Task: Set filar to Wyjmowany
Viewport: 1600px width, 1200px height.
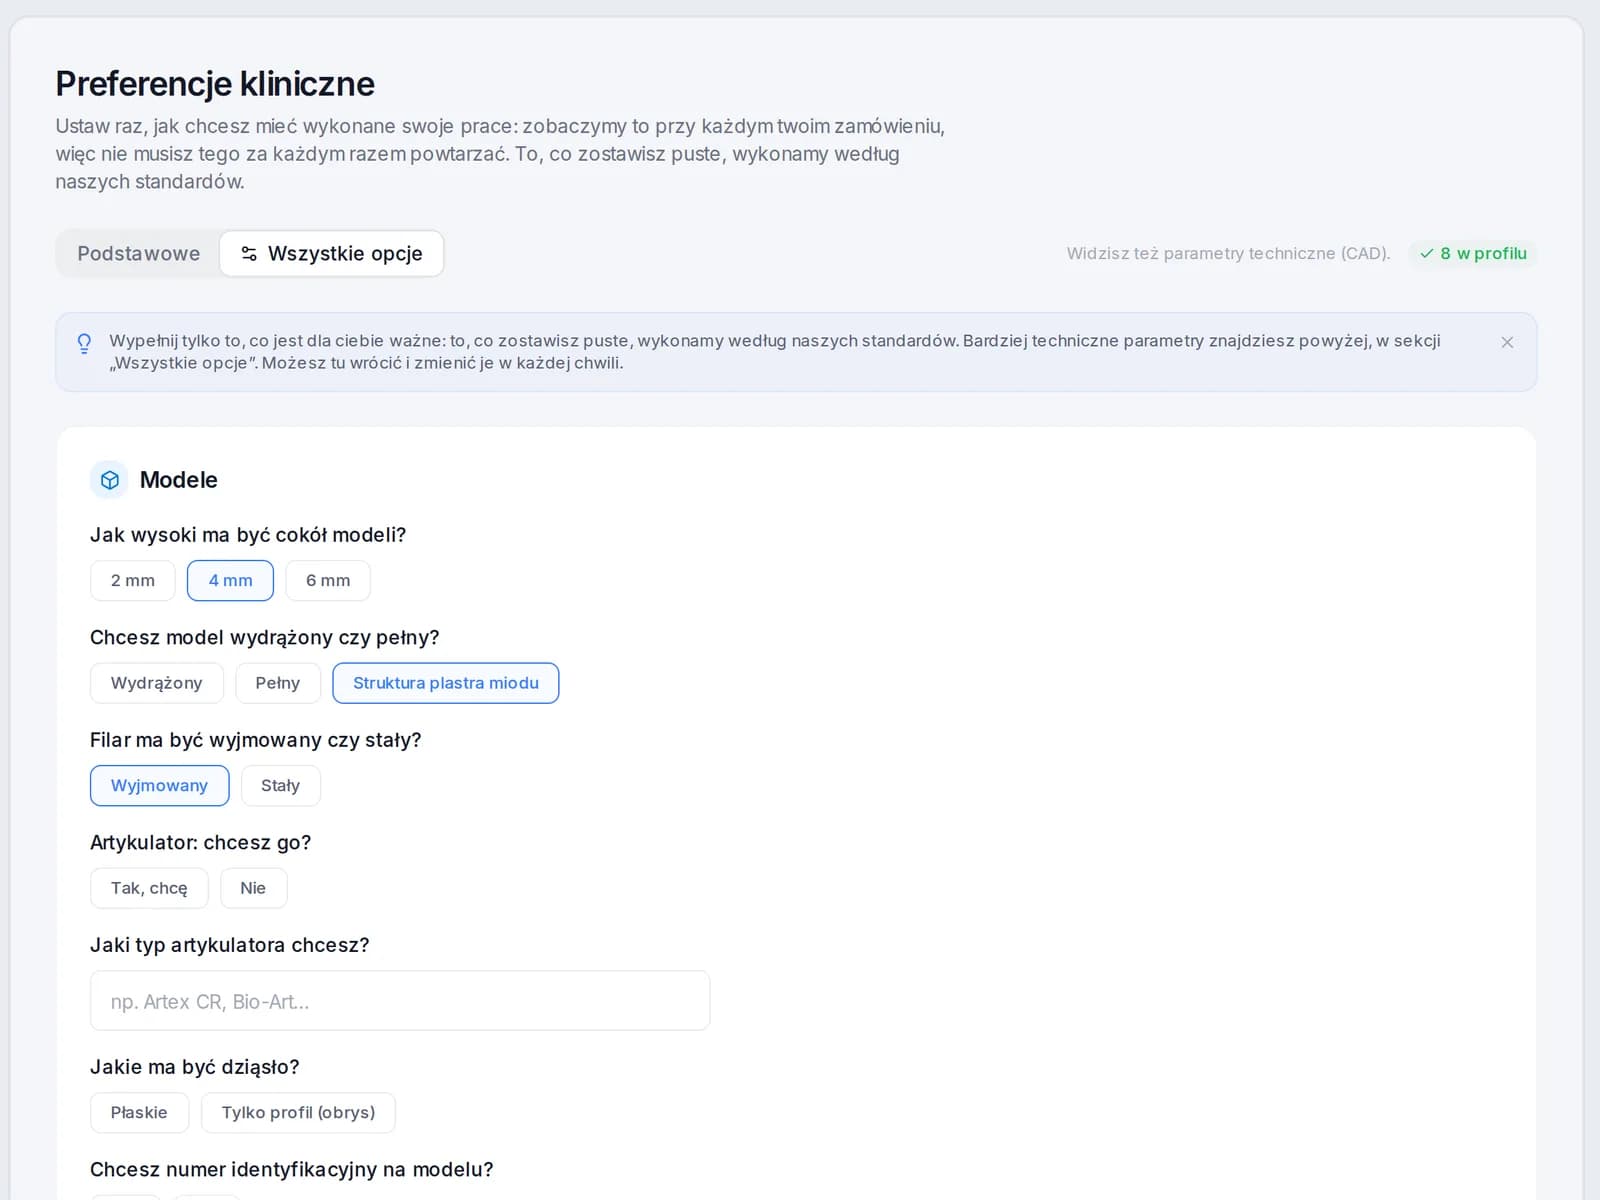Action: pos(160,786)
